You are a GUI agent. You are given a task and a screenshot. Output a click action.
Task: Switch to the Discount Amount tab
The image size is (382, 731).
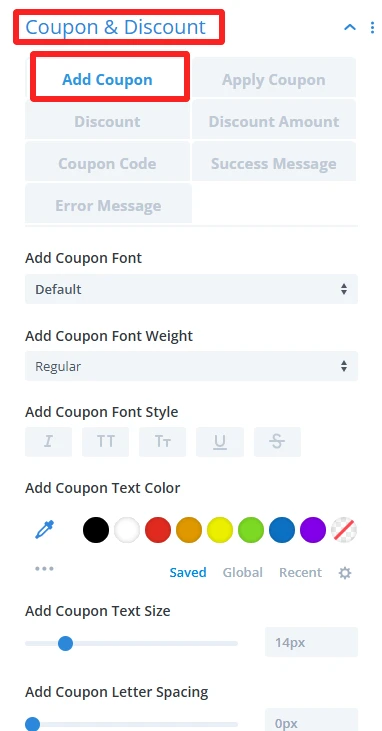tap(274, 121)
